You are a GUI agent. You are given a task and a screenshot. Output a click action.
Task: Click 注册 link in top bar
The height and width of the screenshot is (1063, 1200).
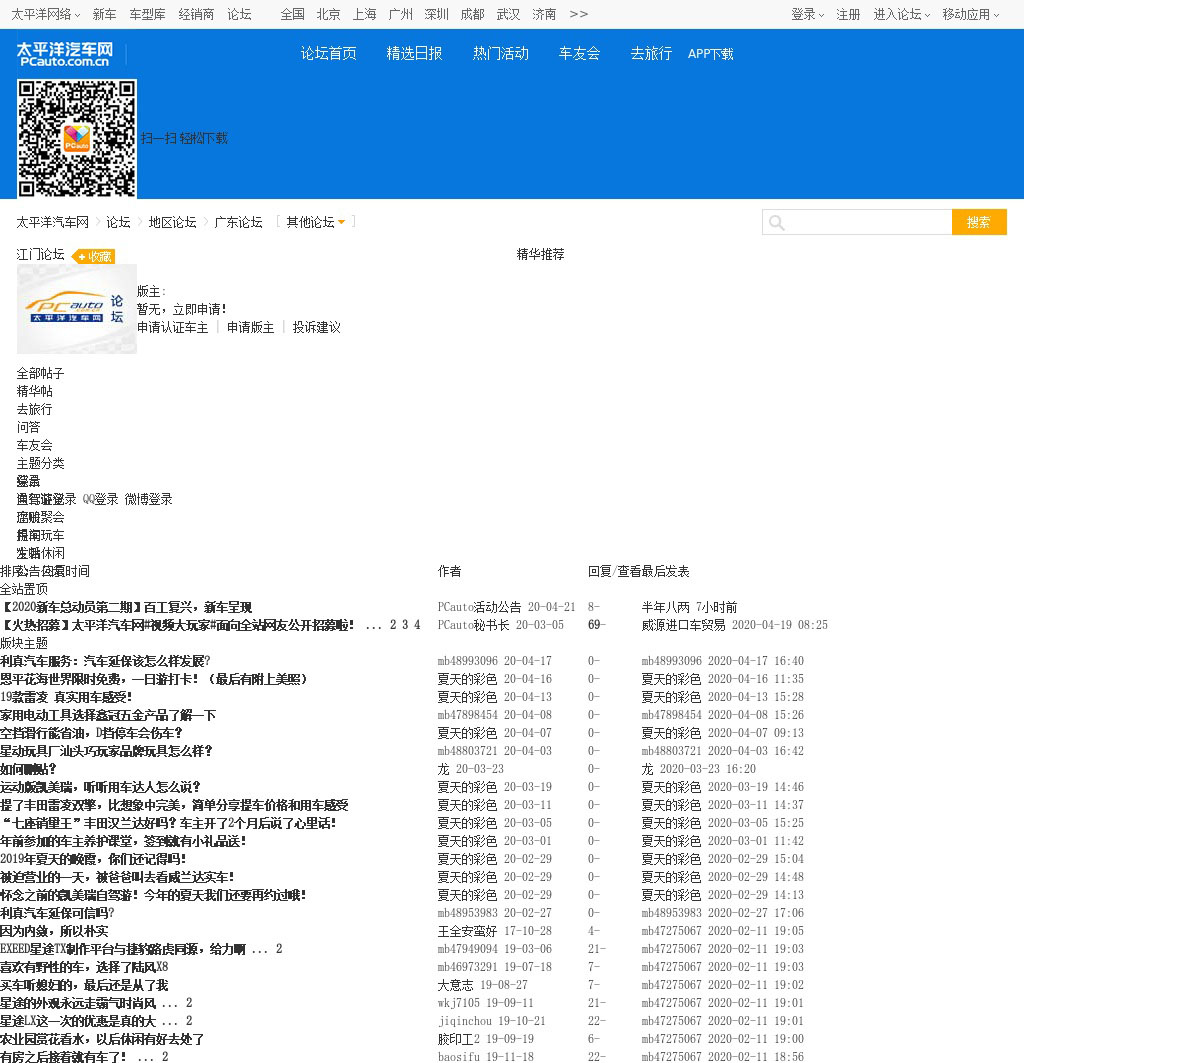click(849, 14)
